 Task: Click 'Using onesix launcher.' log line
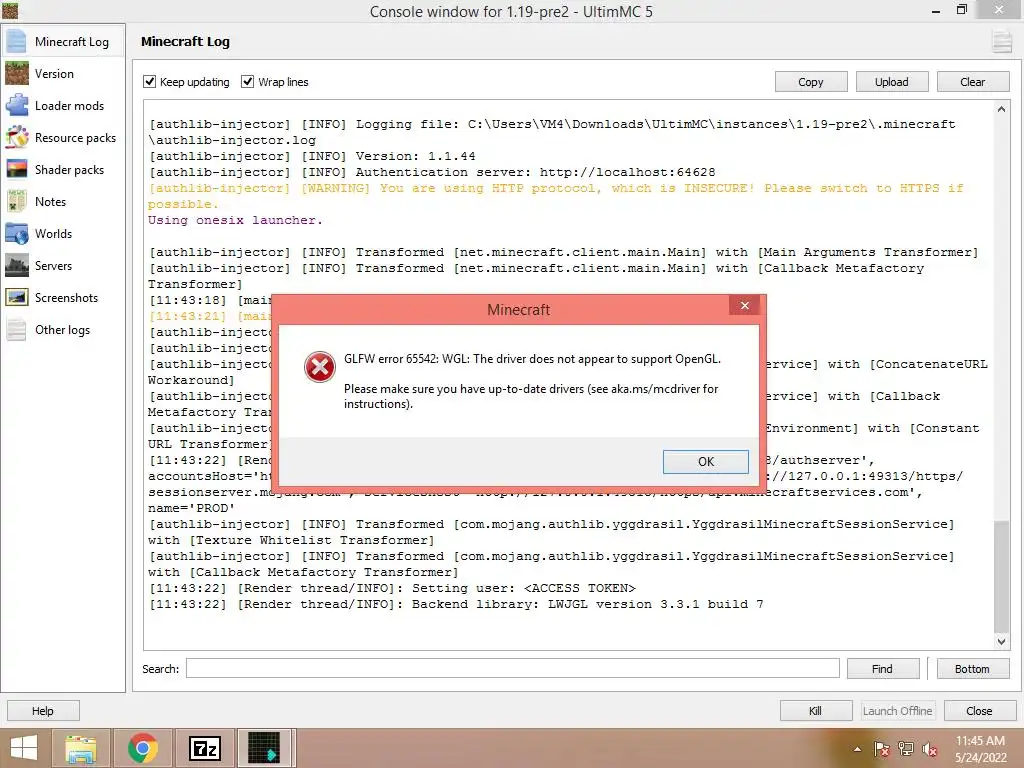coord(235,220)
